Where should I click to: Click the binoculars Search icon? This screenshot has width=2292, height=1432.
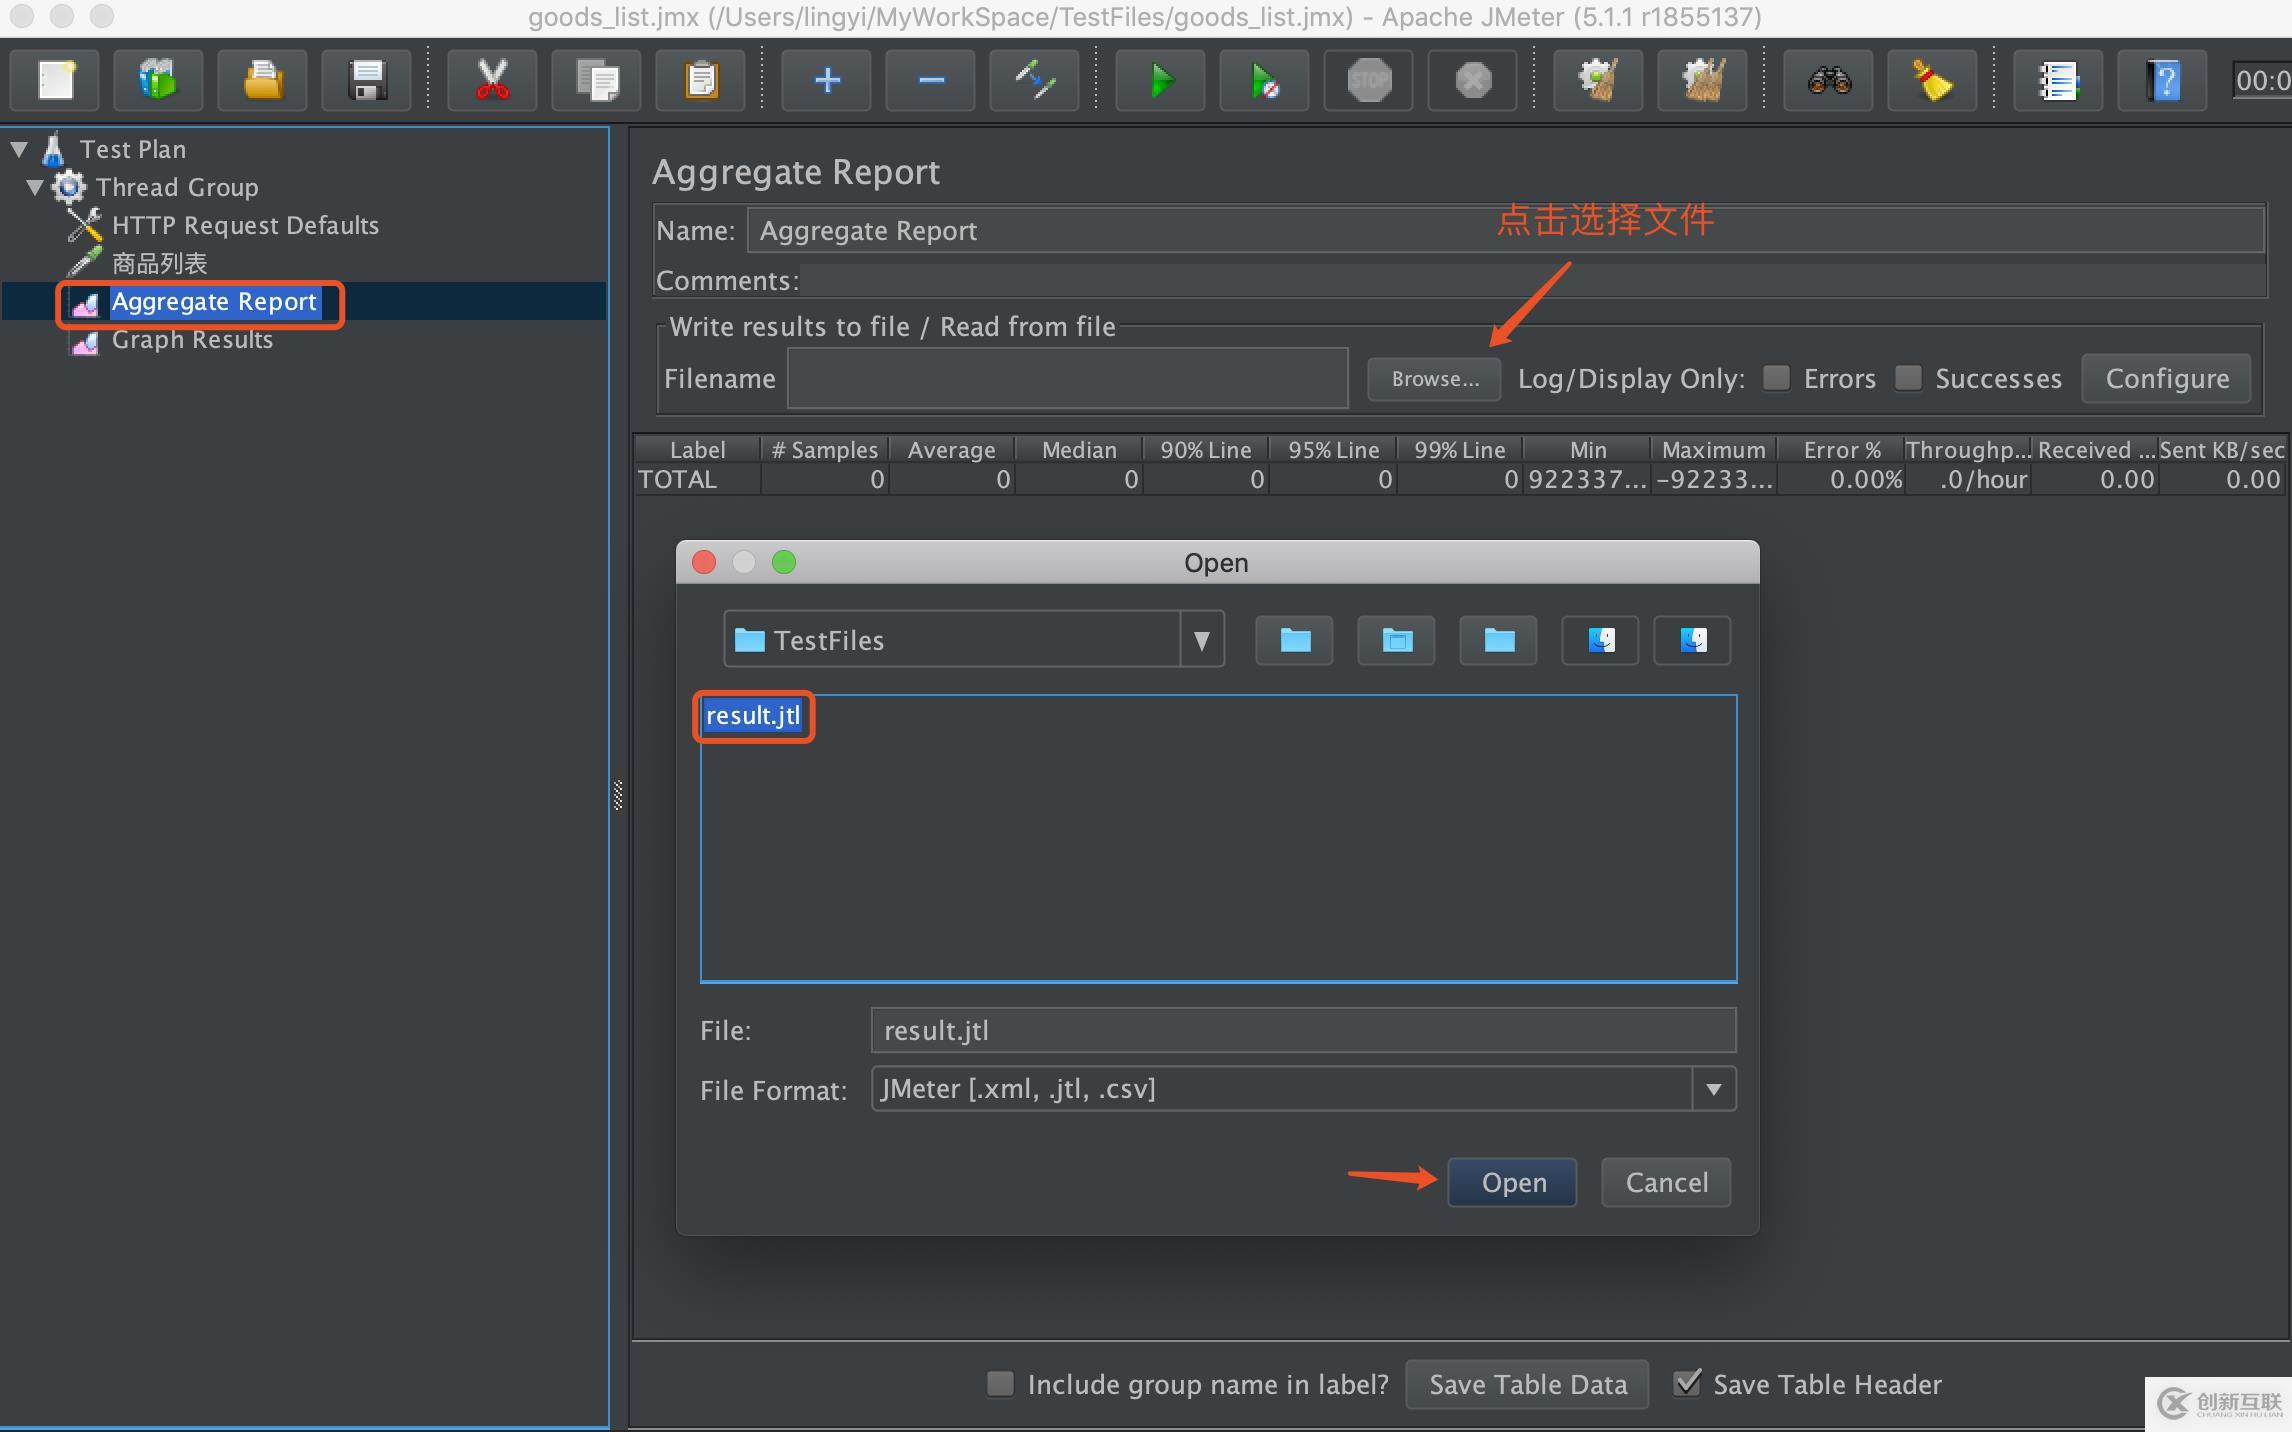(x=1829, y=80)
